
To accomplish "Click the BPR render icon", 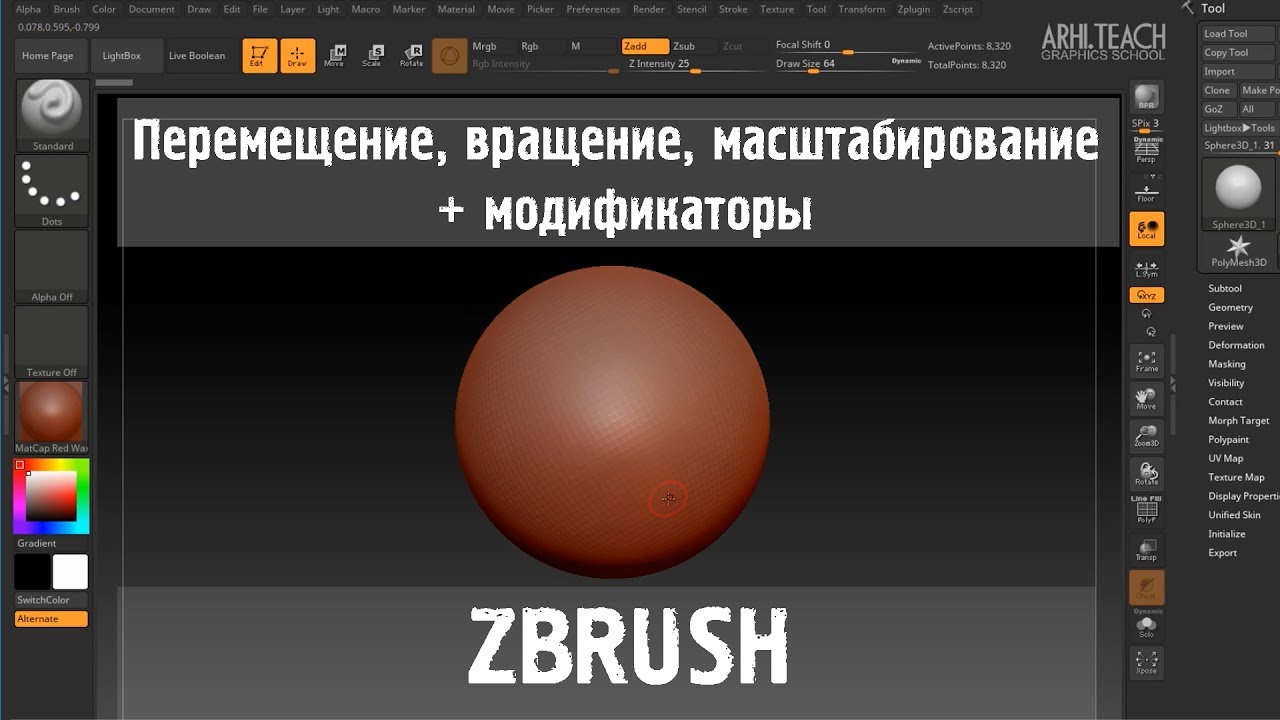I will (1146, 98).
